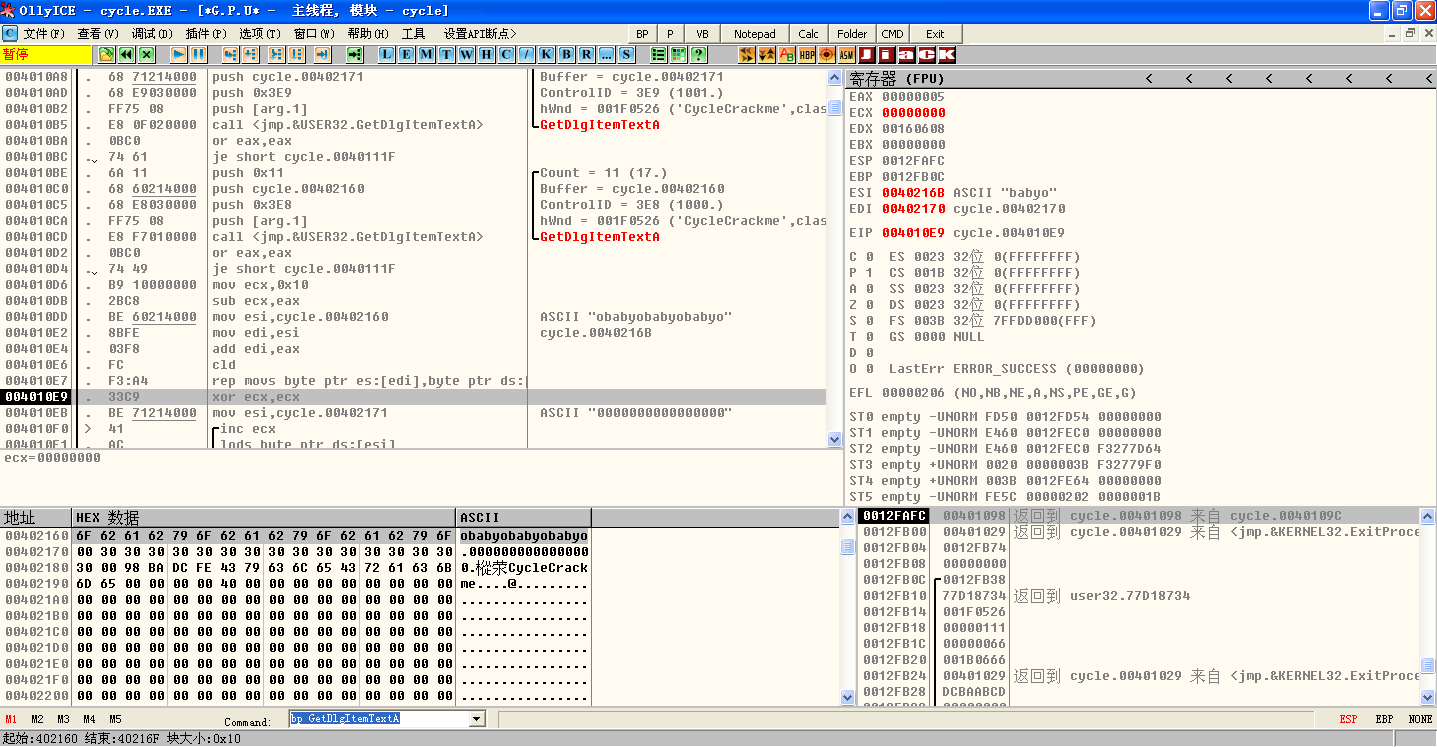Click the Step over toolbar icon
Screen dimensions: 1437x747
250,54
